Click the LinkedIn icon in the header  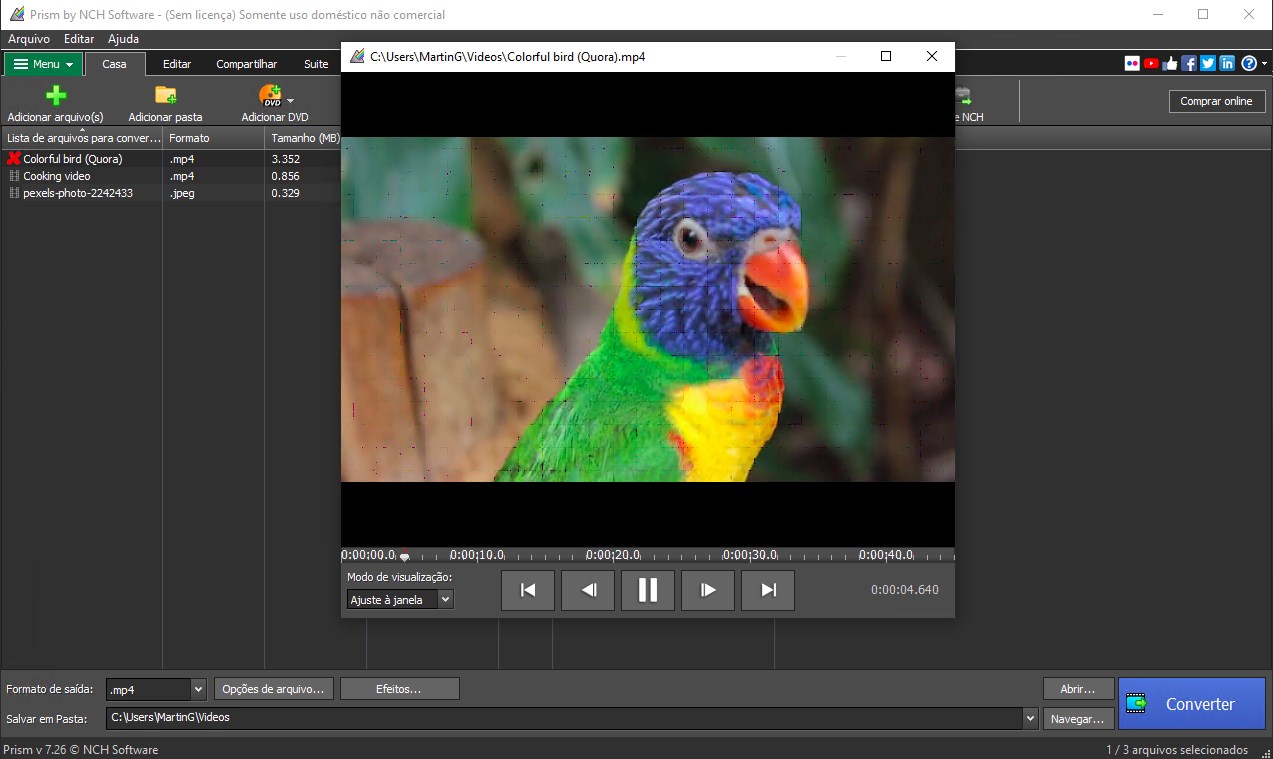pos(1227,63)
